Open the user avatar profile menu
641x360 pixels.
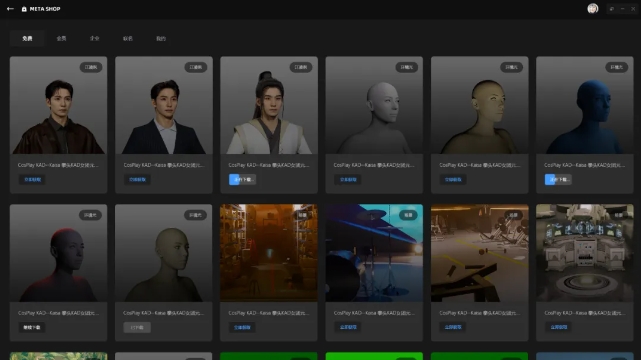[x=593, y=9]
